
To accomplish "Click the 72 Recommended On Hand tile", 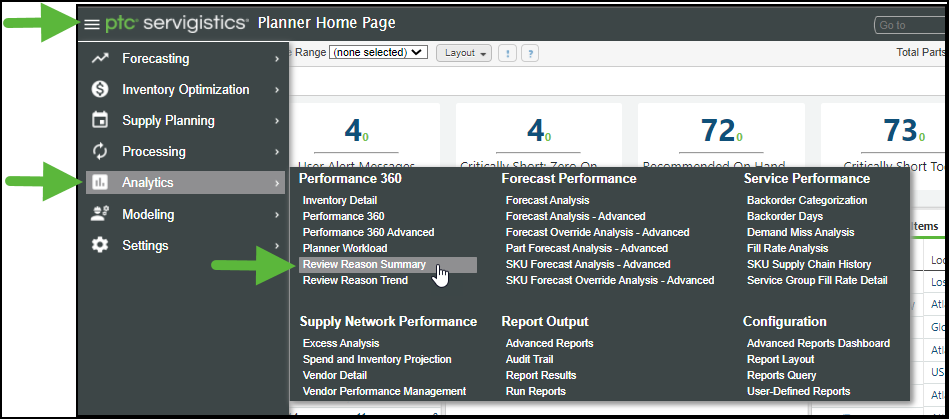I will pos(721,136).
